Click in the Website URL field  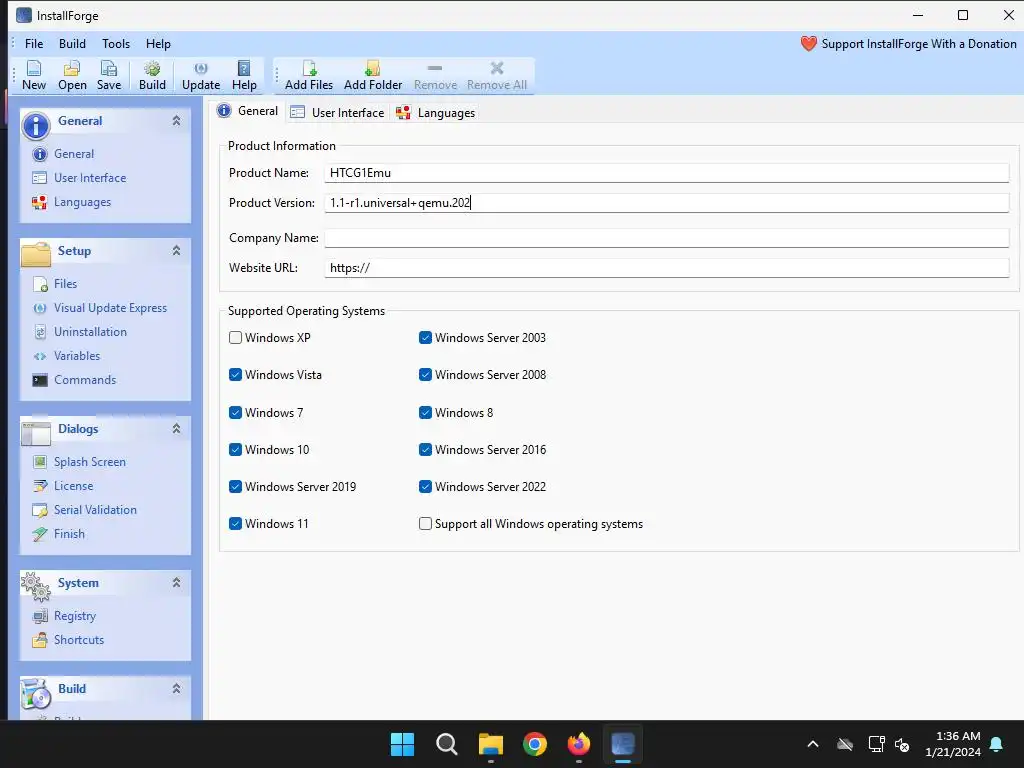[667, 268]
